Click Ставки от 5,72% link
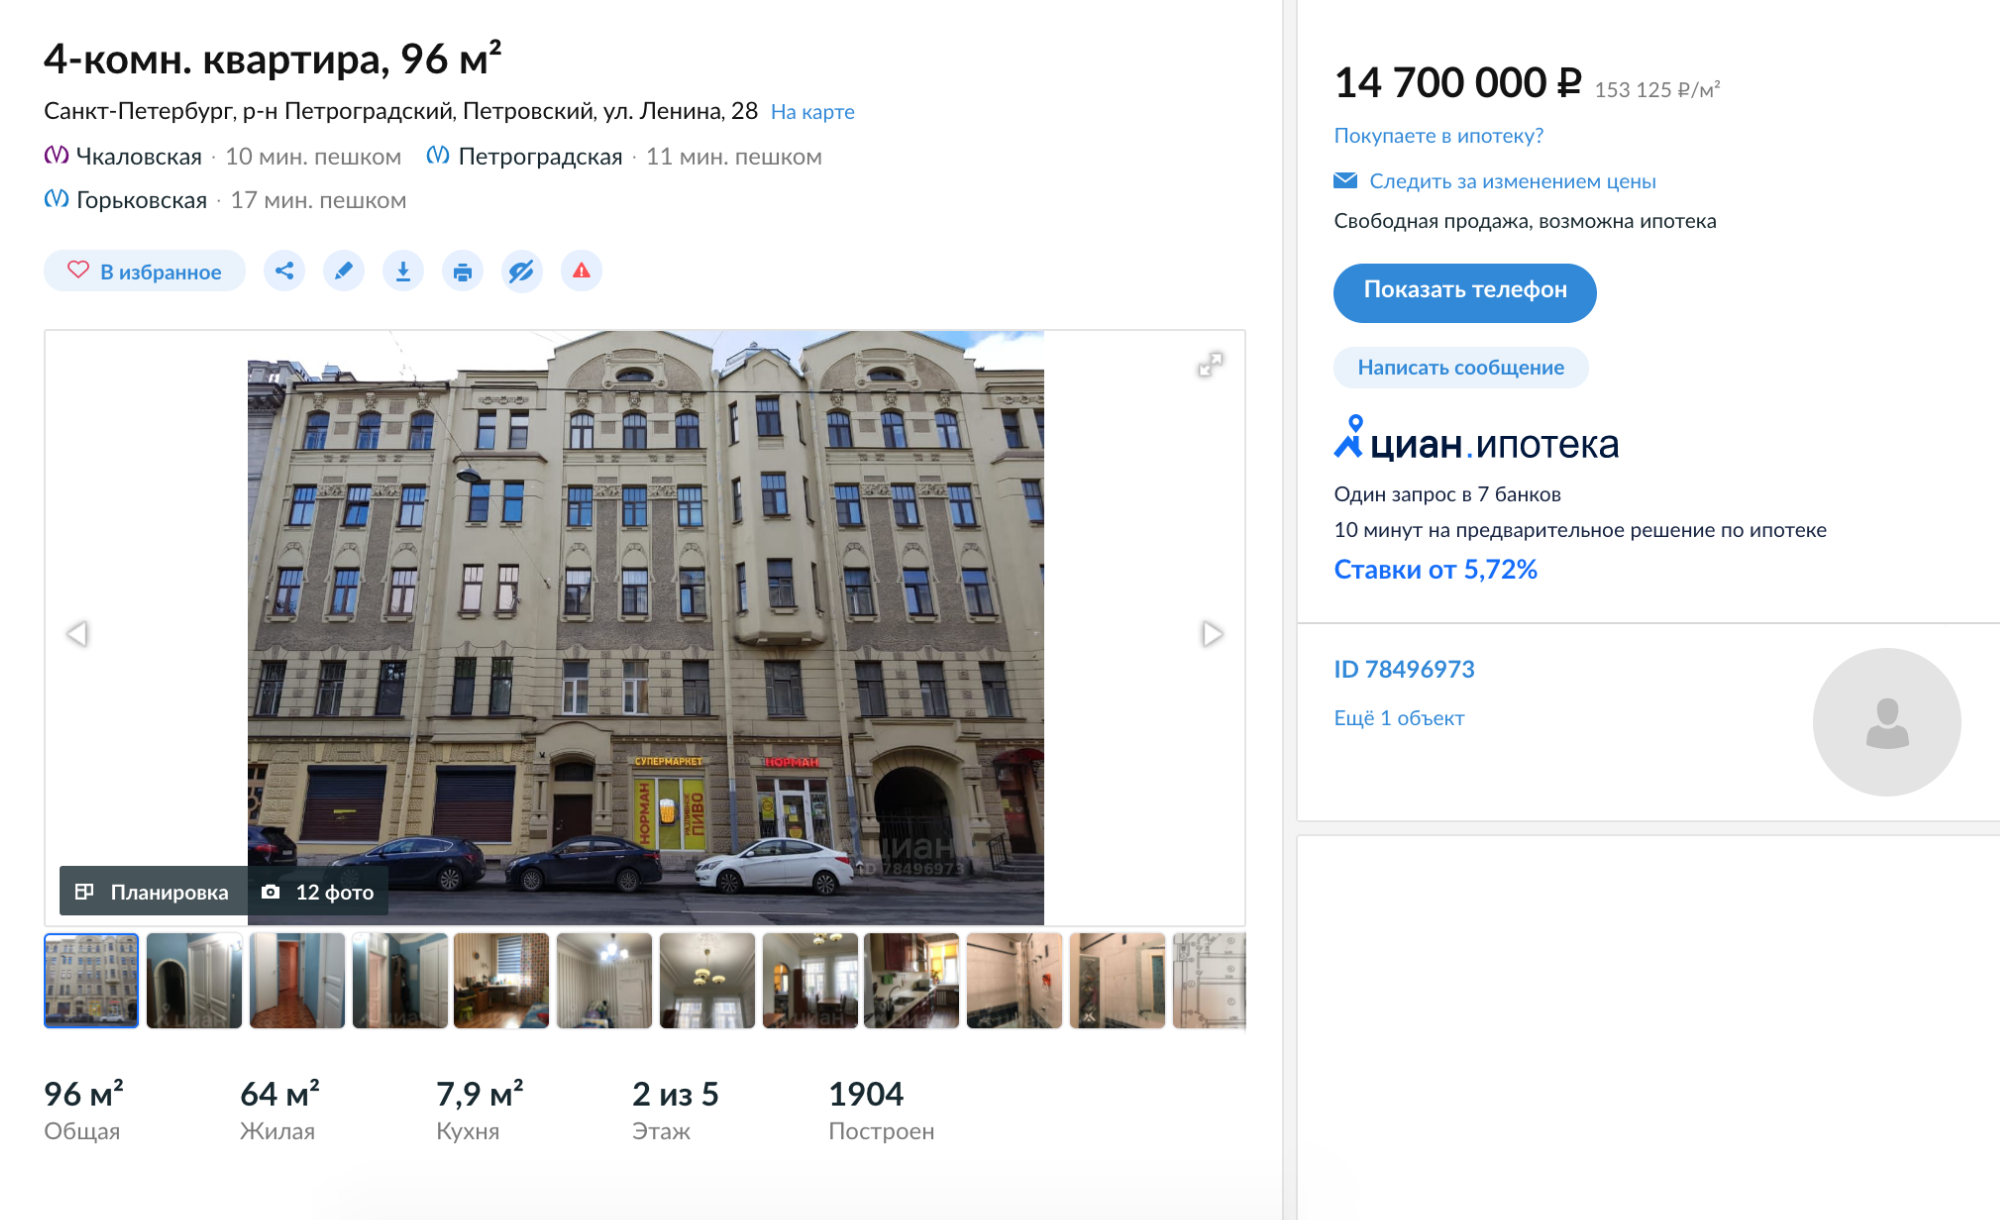The image size is (2000, 1220). [1435, 569]
